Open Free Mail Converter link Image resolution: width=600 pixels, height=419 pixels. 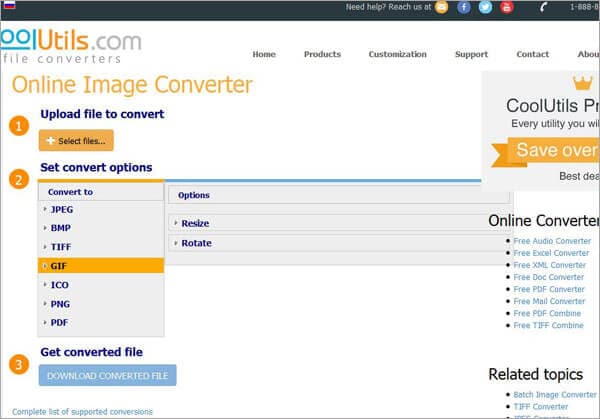pyautogui.click(x=549, y=302)
